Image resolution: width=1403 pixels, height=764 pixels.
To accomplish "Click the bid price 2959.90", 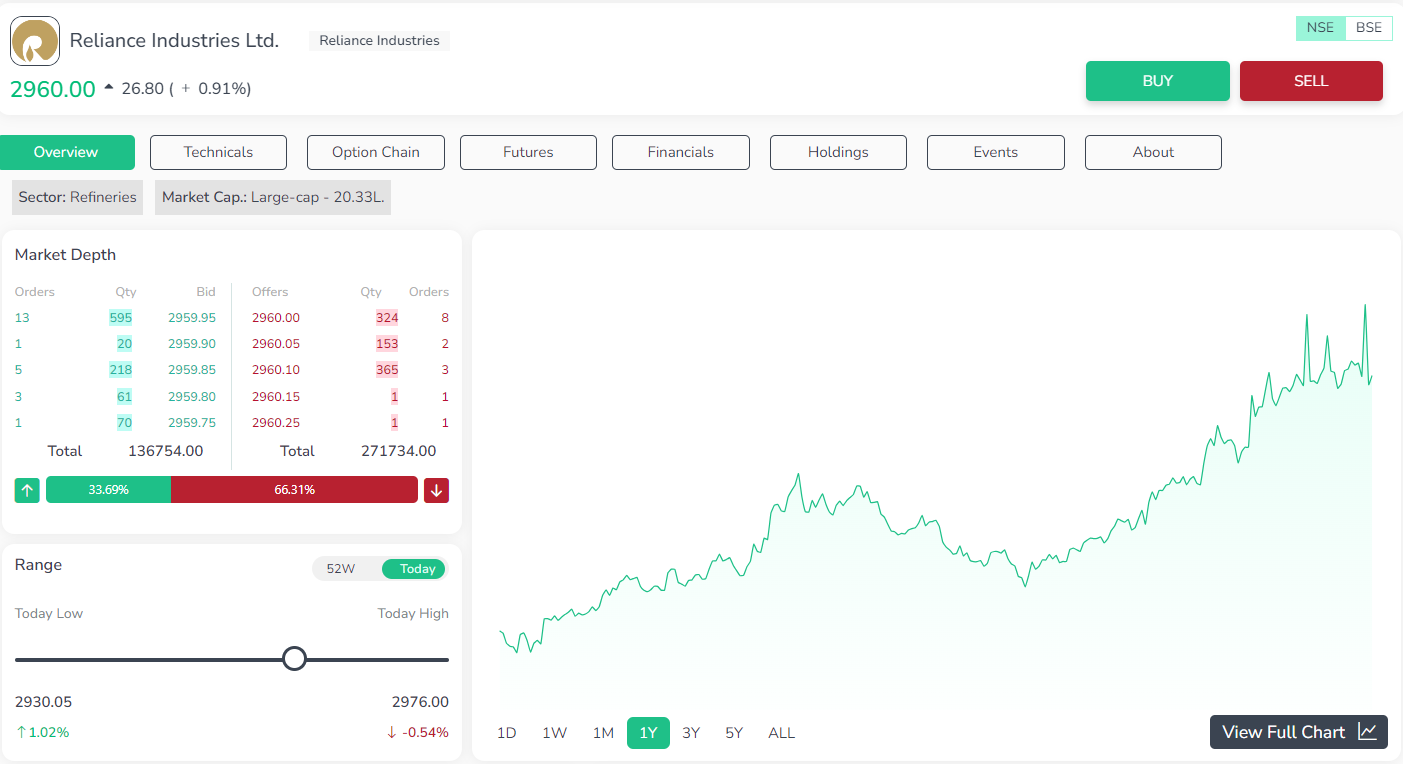I will click(192, 344).
